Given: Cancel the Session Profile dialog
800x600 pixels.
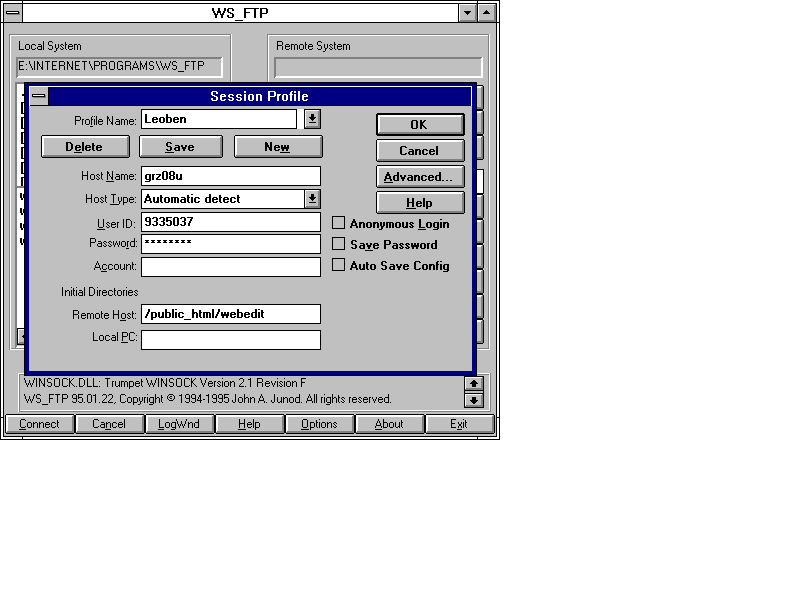Looking at the screenshot, I should click(420, 151).
